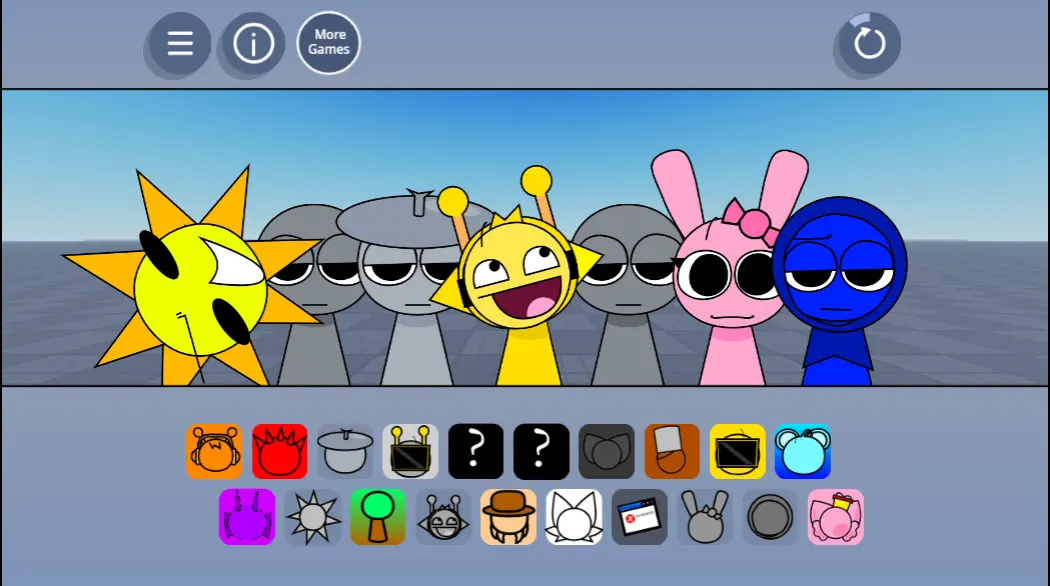1050x586 pixels.
Task: Select the light blue bear-eared icon
Action: click(803, 452)
